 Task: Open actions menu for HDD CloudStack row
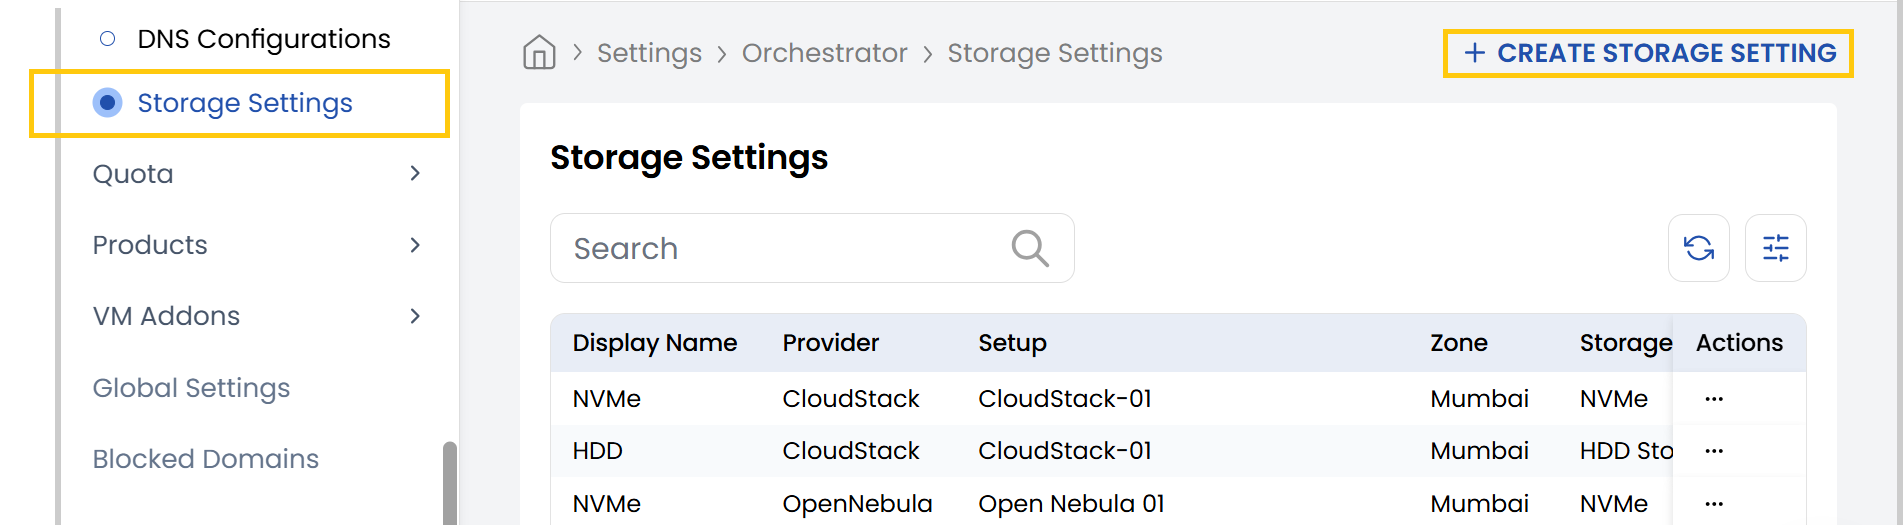1714,451
